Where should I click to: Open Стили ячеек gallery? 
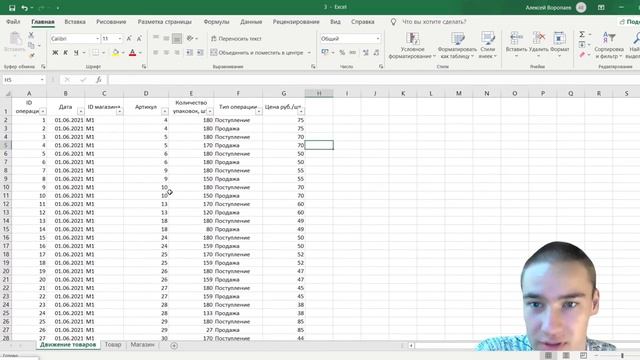487,45
